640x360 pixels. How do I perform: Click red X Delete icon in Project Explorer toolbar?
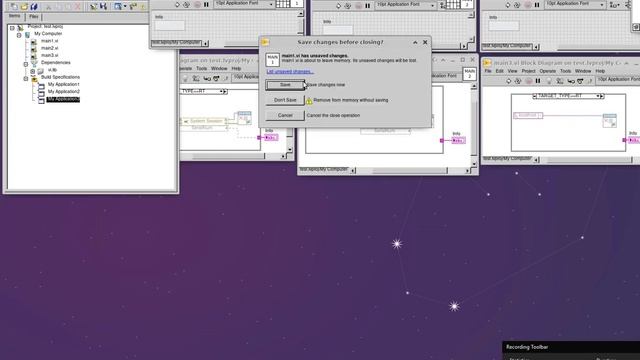(77, 6)
